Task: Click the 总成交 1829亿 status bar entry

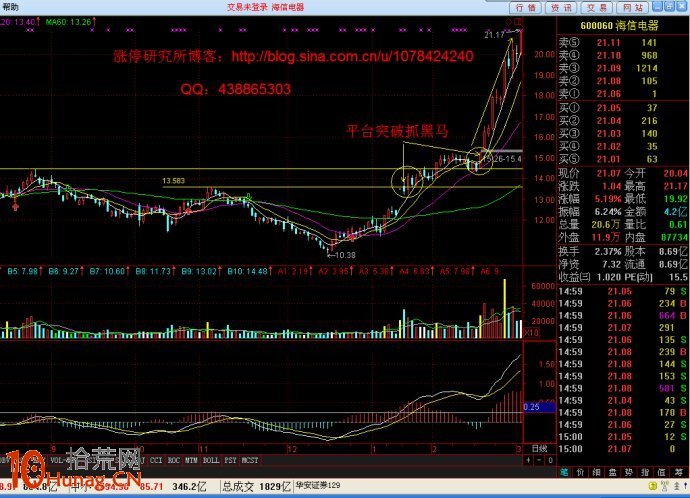Action: 256,486
